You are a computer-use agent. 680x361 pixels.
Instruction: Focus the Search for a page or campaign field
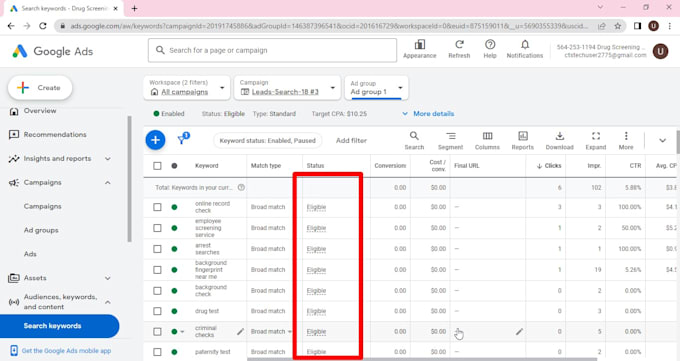272,50
